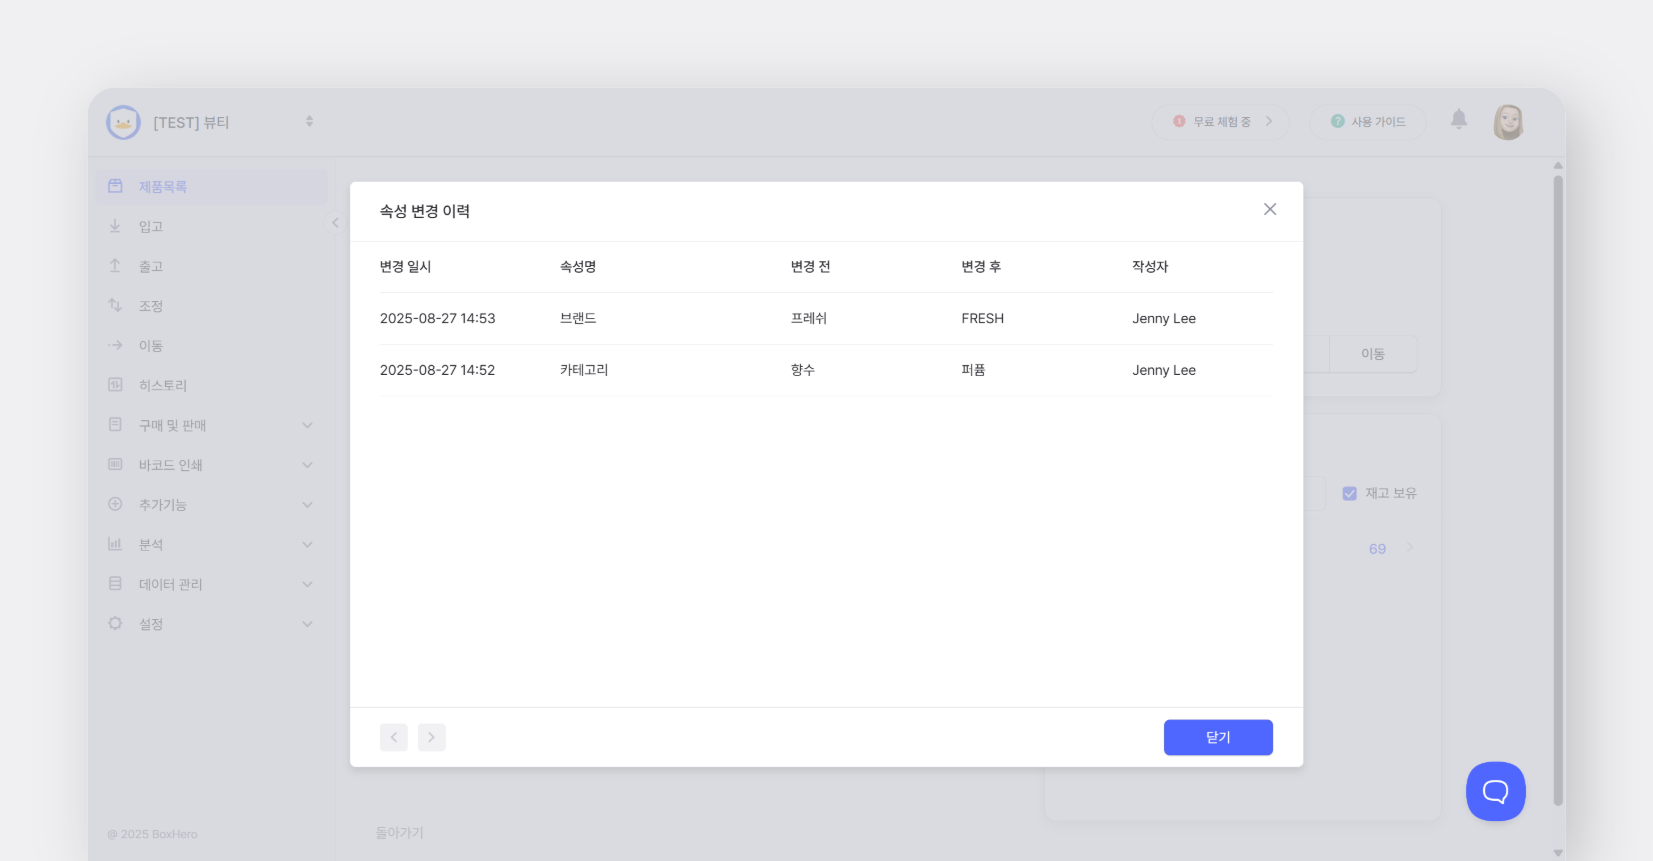Click the BoxHero duck logo

123,122
